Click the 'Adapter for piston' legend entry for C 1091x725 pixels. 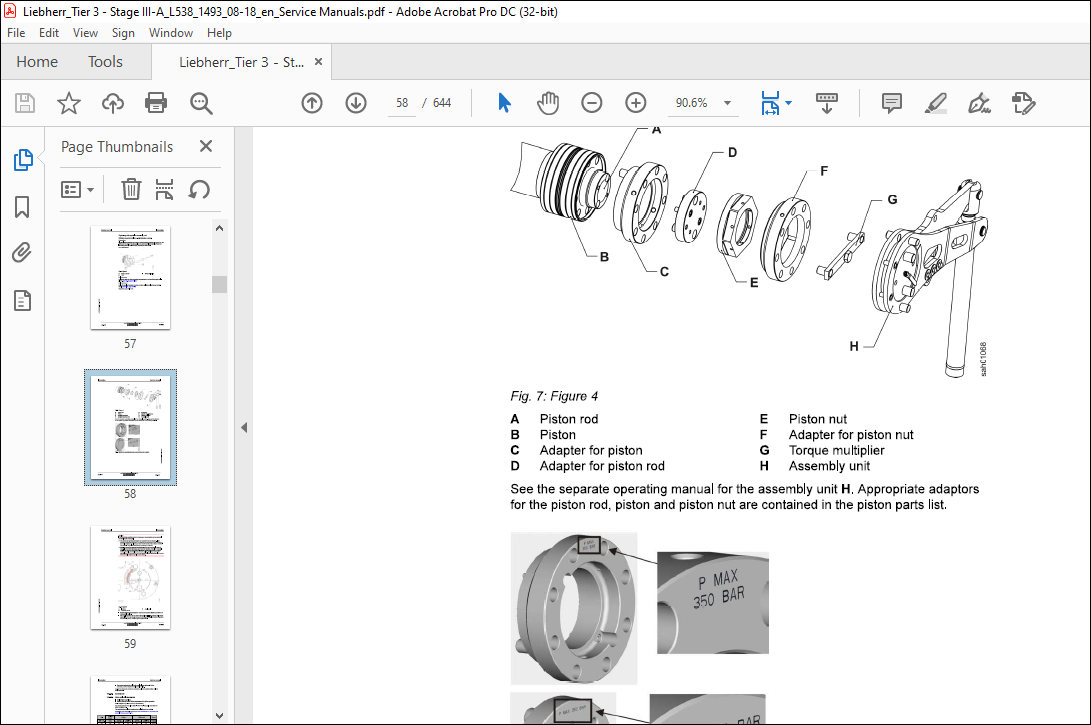(x=591, y=450)
